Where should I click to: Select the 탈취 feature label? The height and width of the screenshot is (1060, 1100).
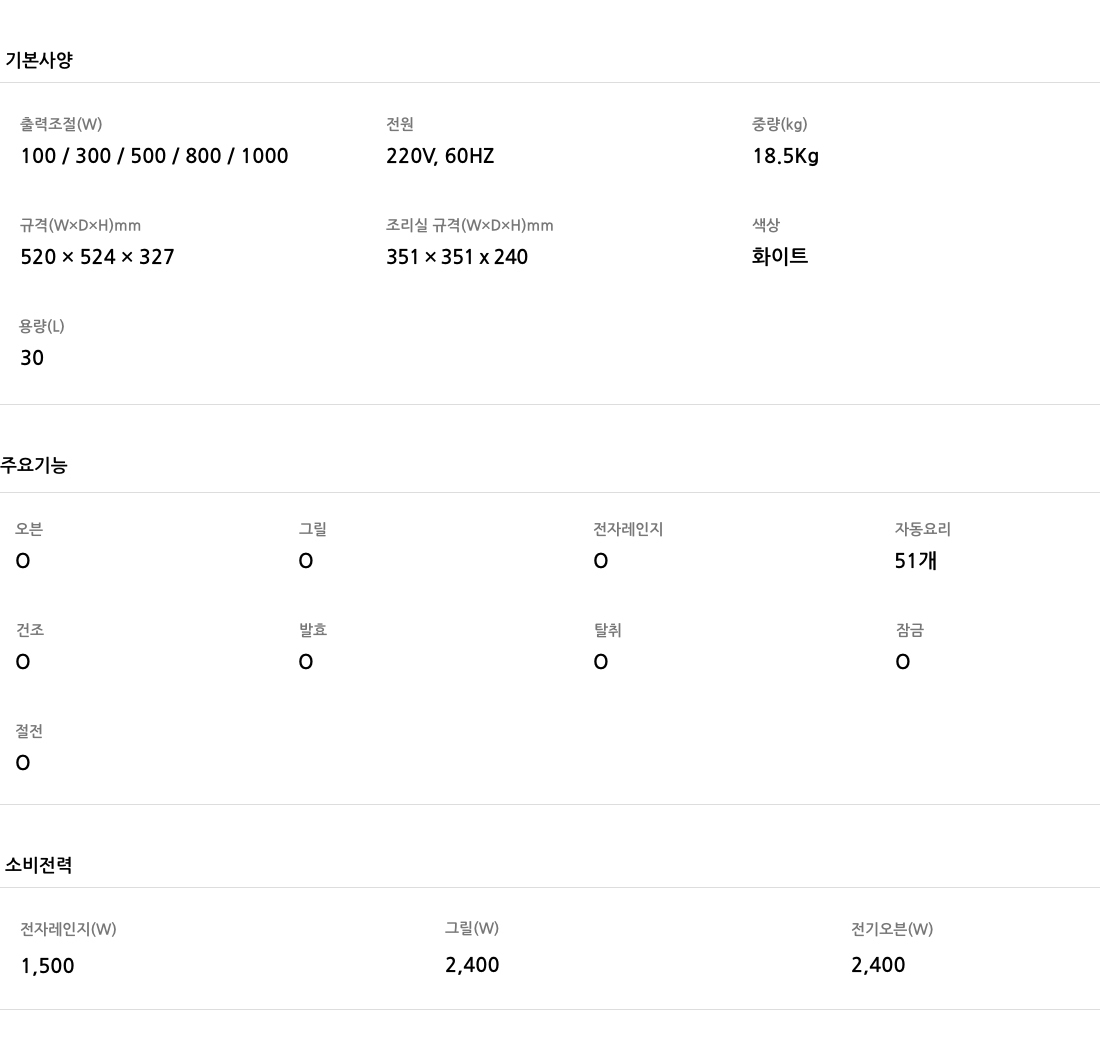607,630
